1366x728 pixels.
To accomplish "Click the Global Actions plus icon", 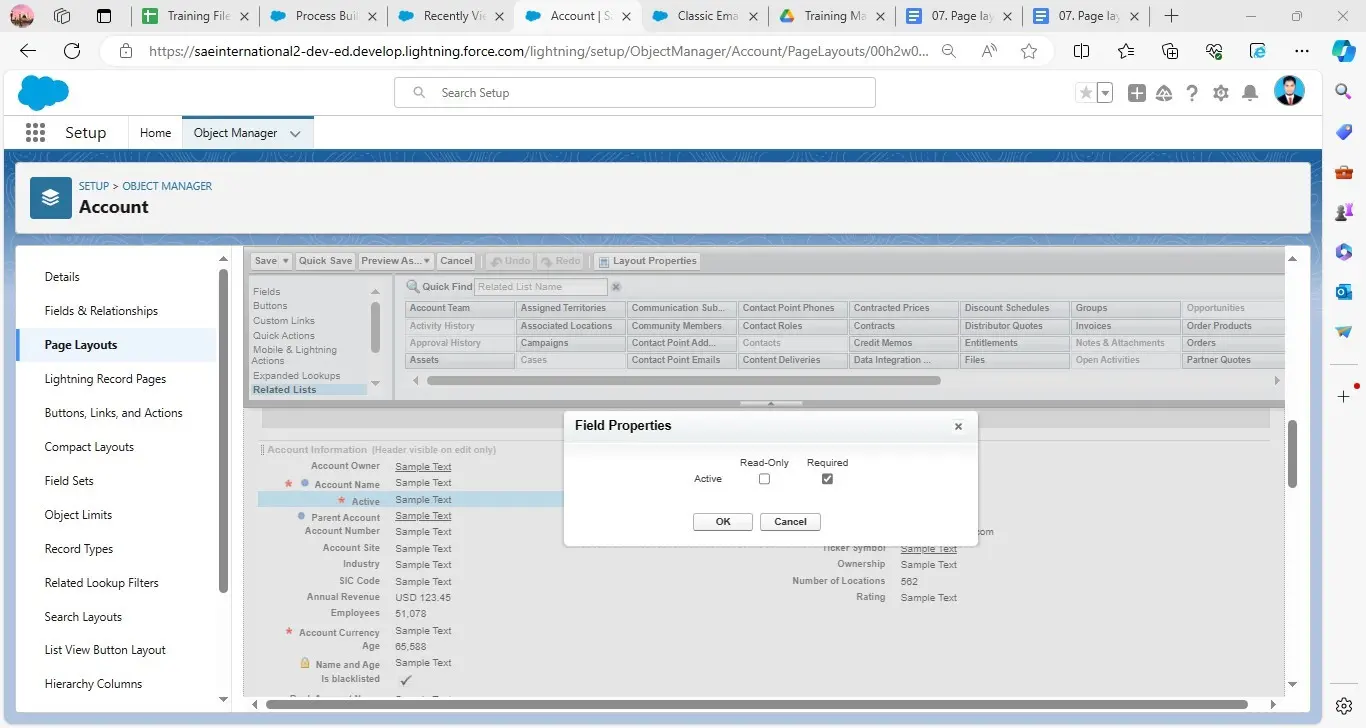I will pos(1136,93).
